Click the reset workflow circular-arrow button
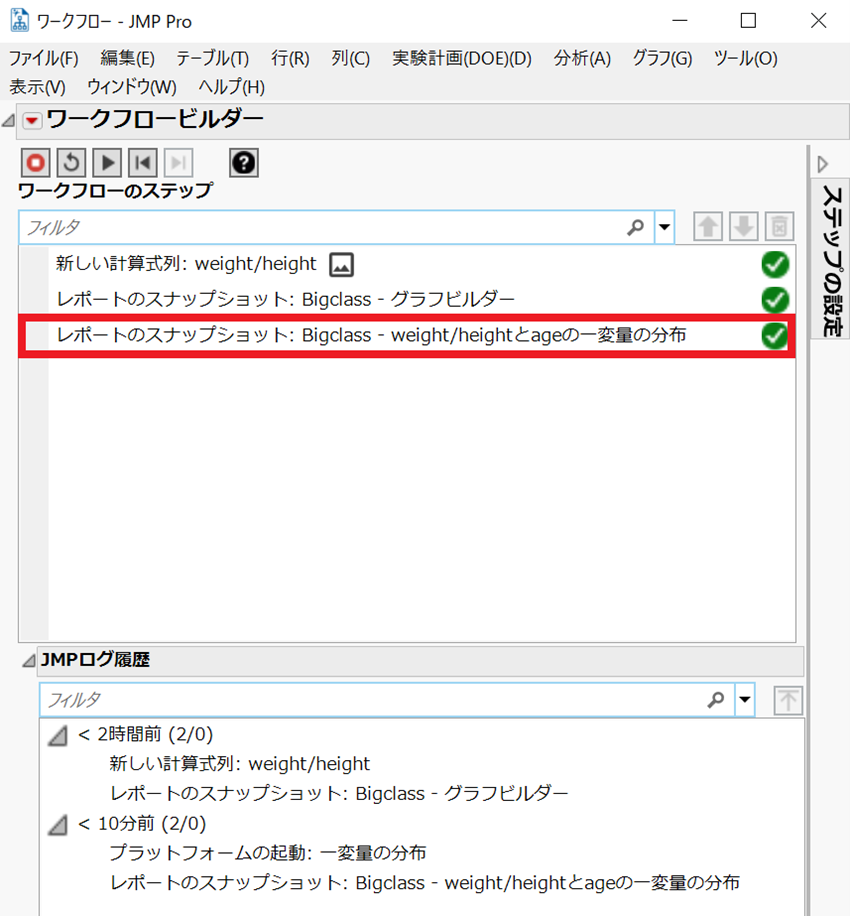850x916 pixels. 71,162
